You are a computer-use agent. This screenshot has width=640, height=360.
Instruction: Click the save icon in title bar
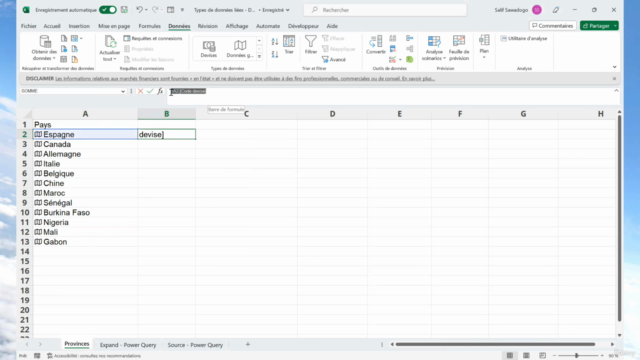click(124, 9)
